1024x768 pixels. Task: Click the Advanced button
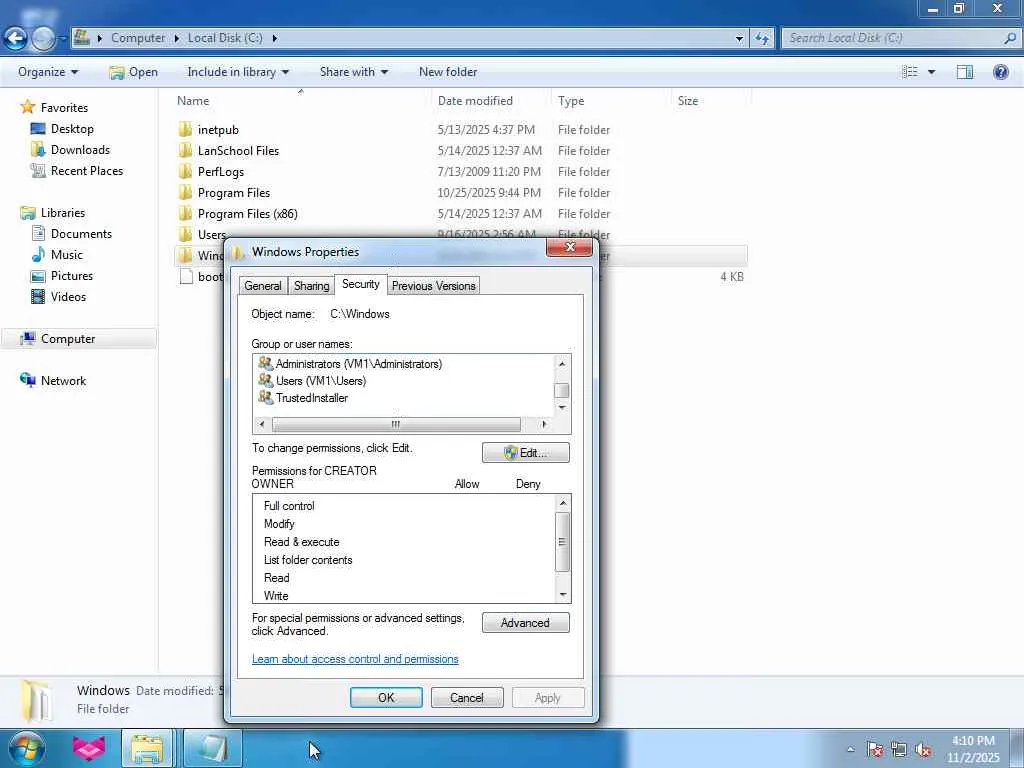pos(526,622)
